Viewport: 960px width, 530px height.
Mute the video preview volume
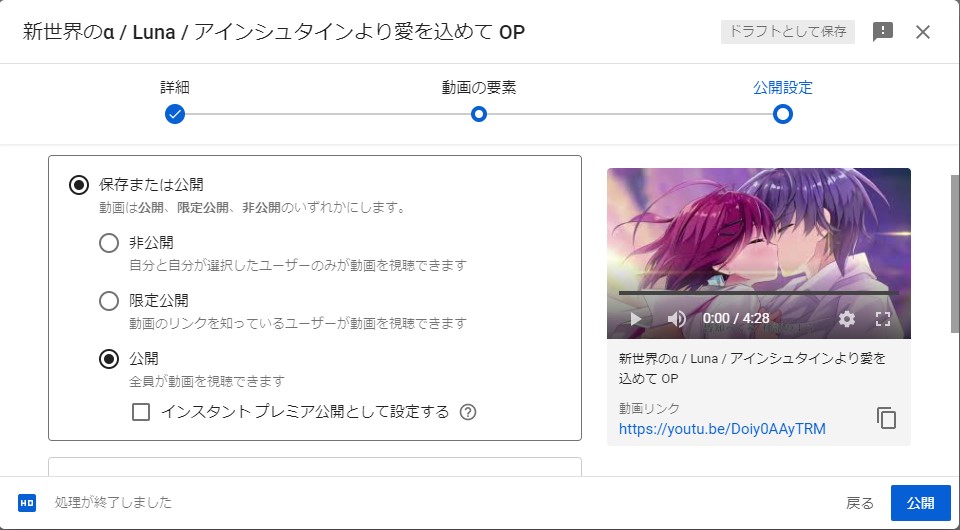tap(677, 319)
